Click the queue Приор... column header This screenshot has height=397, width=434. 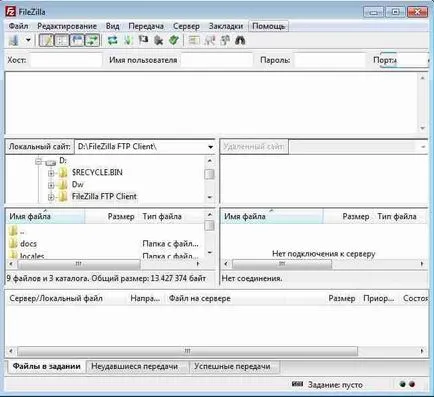point(379,298)
